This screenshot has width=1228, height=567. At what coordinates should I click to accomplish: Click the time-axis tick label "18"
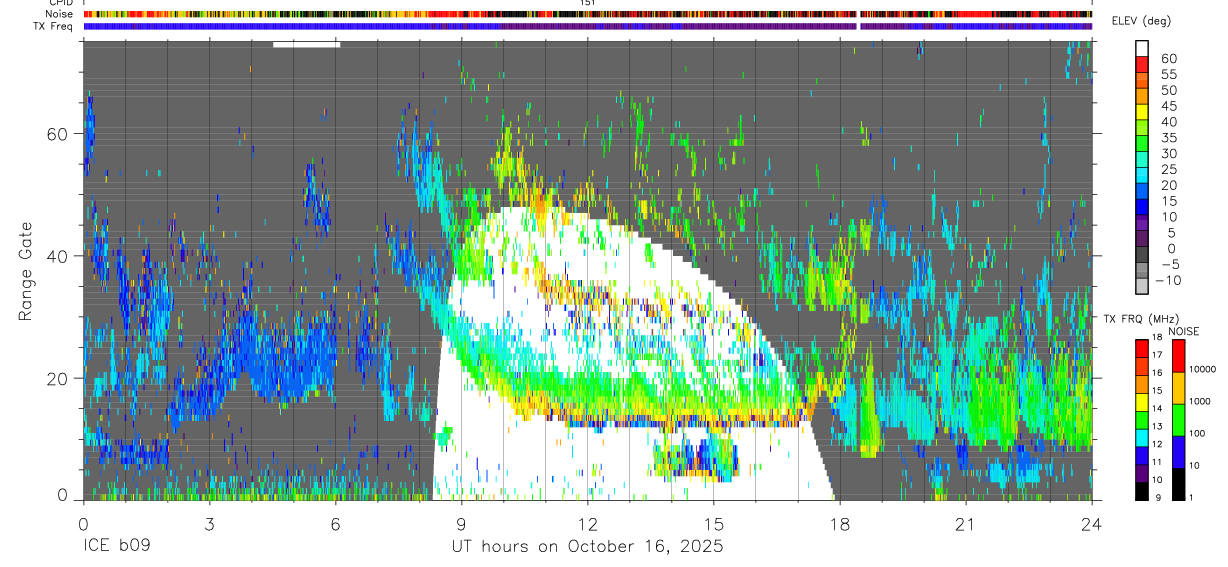(x=840, y=525)
